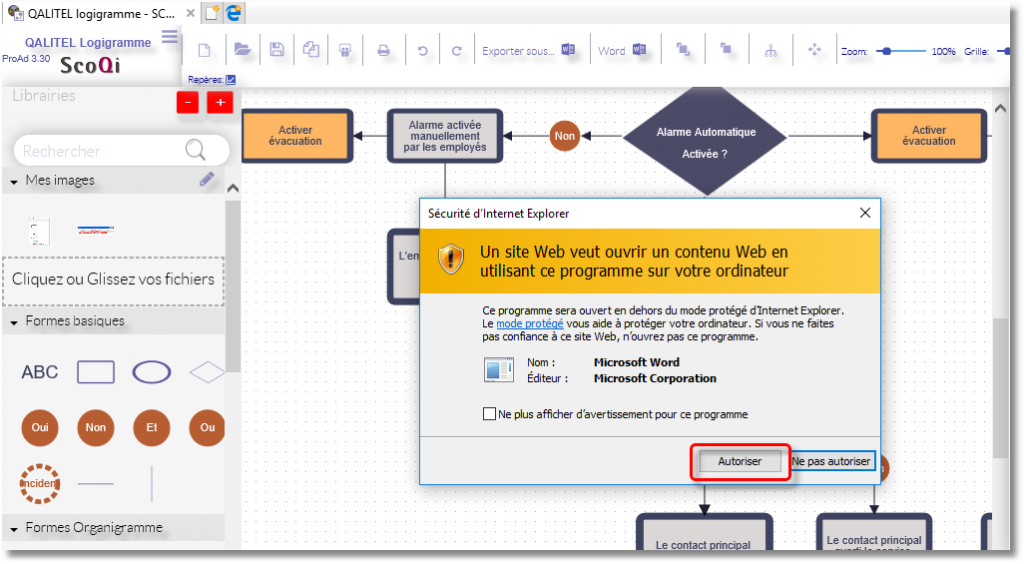This screenshot has width=1024, height=564.
Task: Open a new browser tab
Action: pyautogui.click(x=212, y=13)
